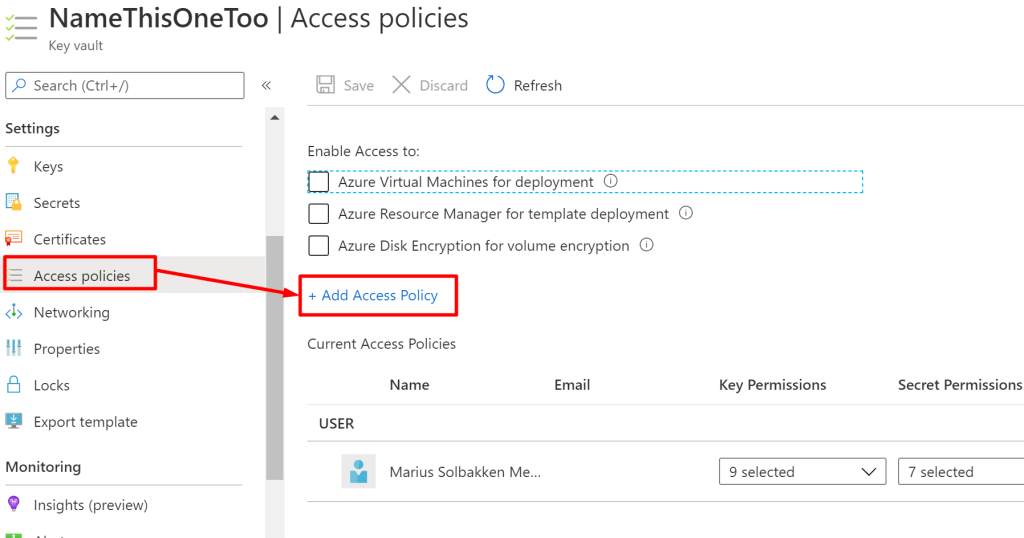Enable Azure Virtual Machines for deployment checkbox
The width and height of the screenshot is (1024, 538).
point(319,182)
